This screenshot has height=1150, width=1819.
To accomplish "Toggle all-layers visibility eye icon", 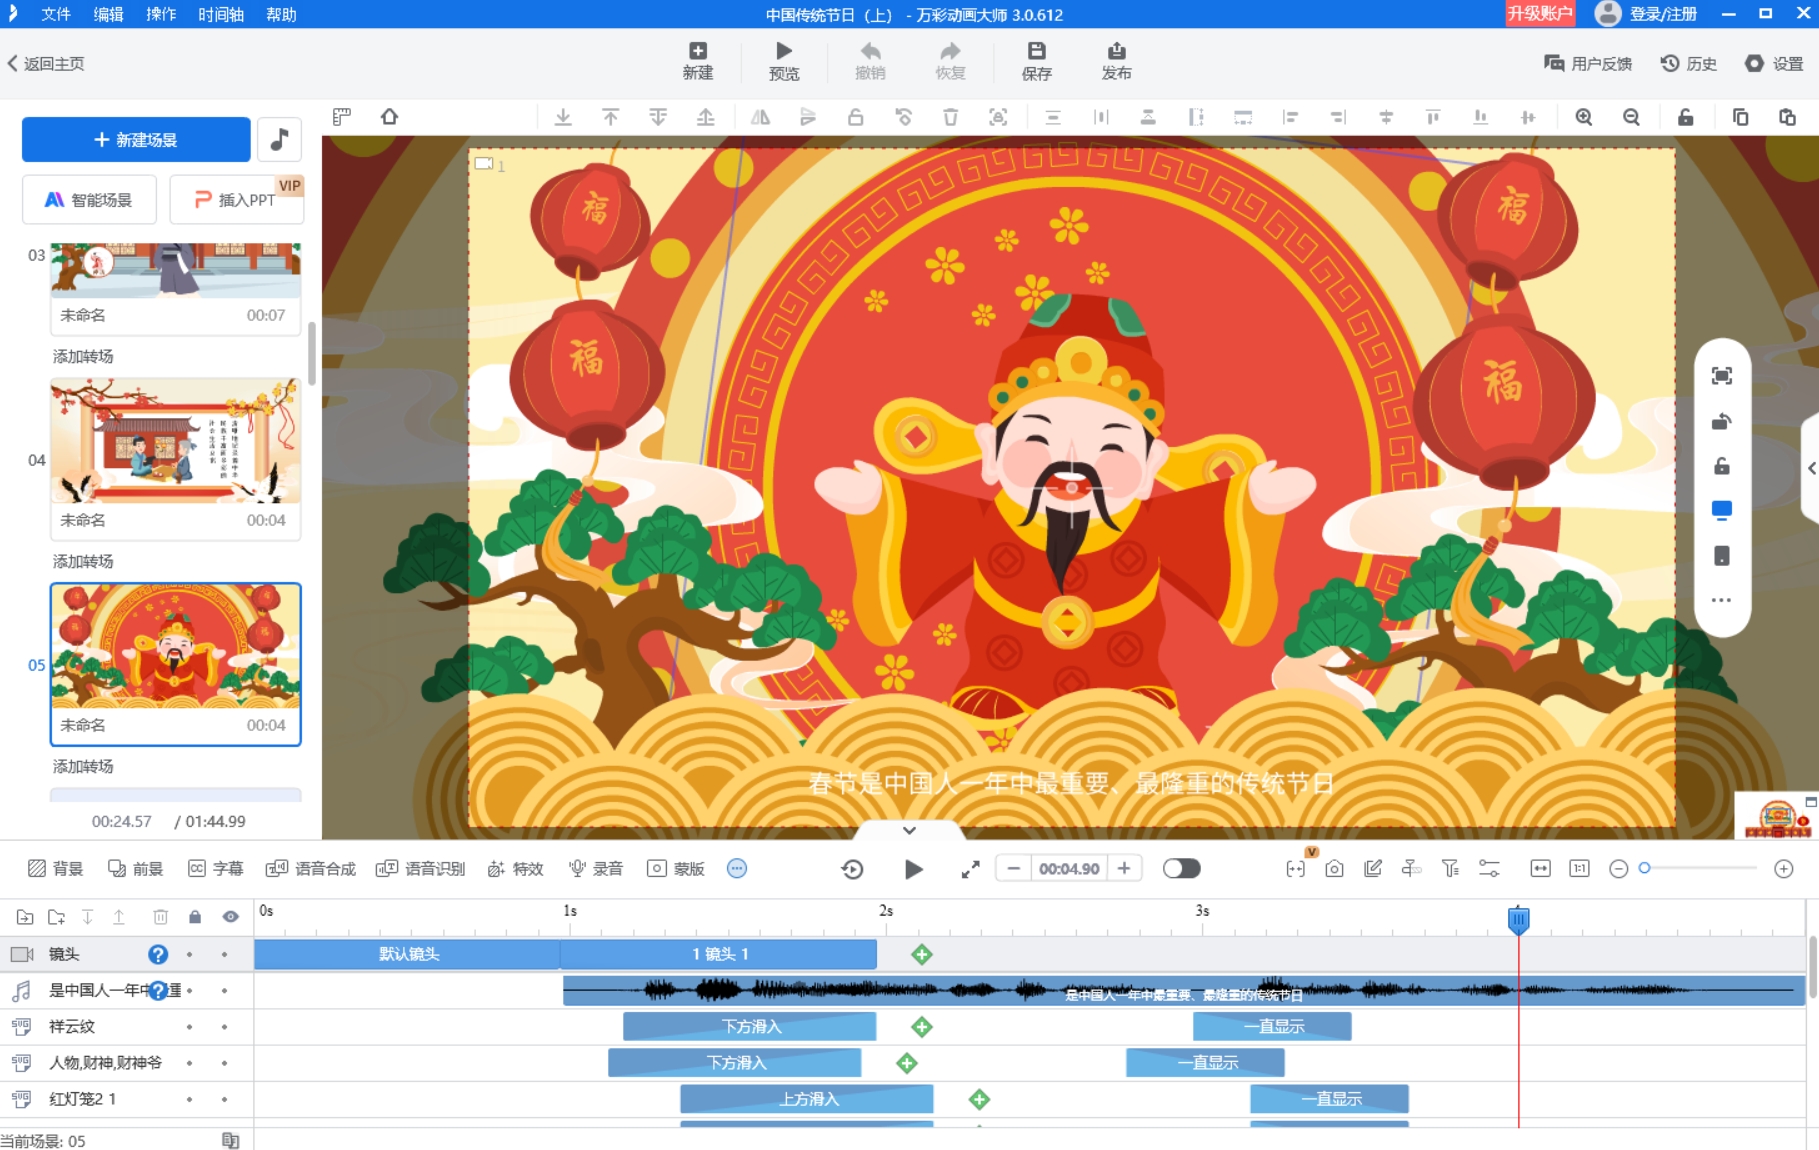I will [230, 917].
